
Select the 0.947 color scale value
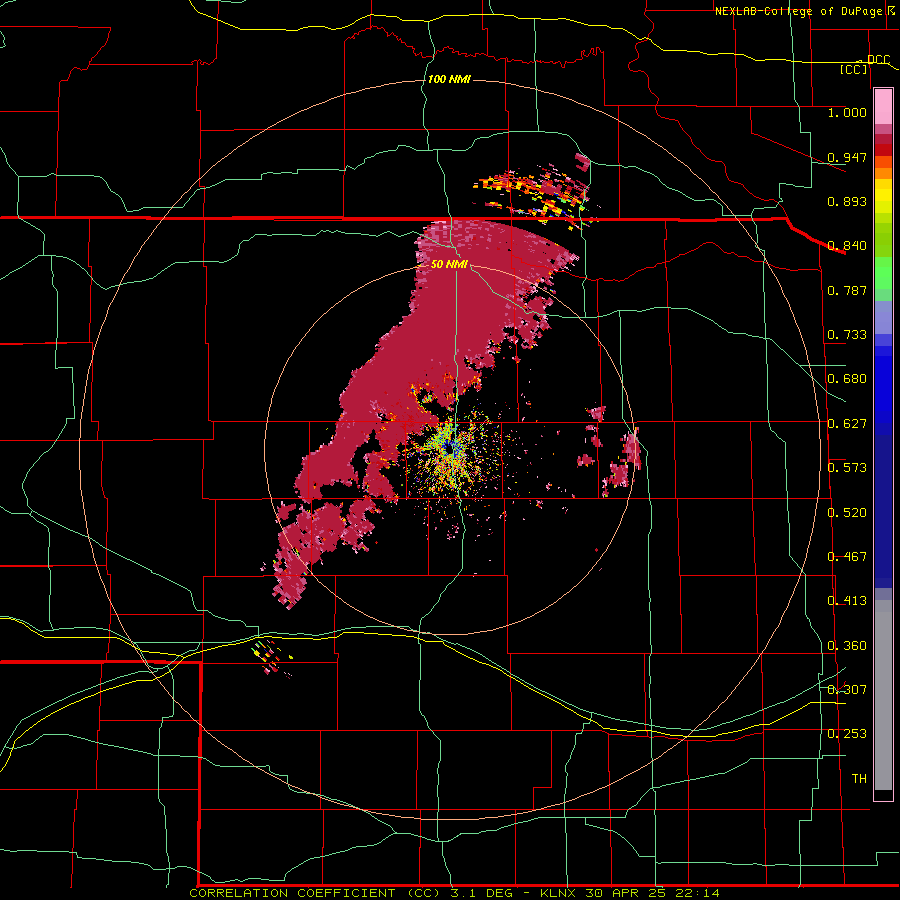[847, 157]
